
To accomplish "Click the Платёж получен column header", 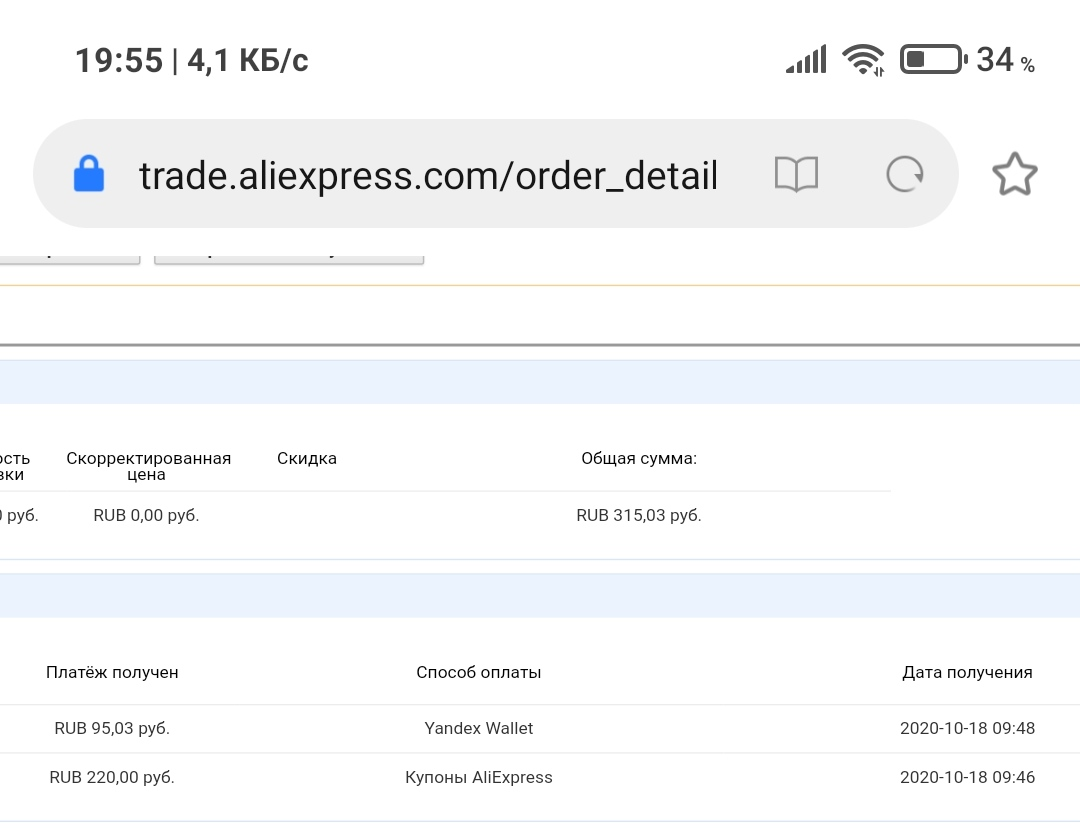I will (x=112, y=672).
